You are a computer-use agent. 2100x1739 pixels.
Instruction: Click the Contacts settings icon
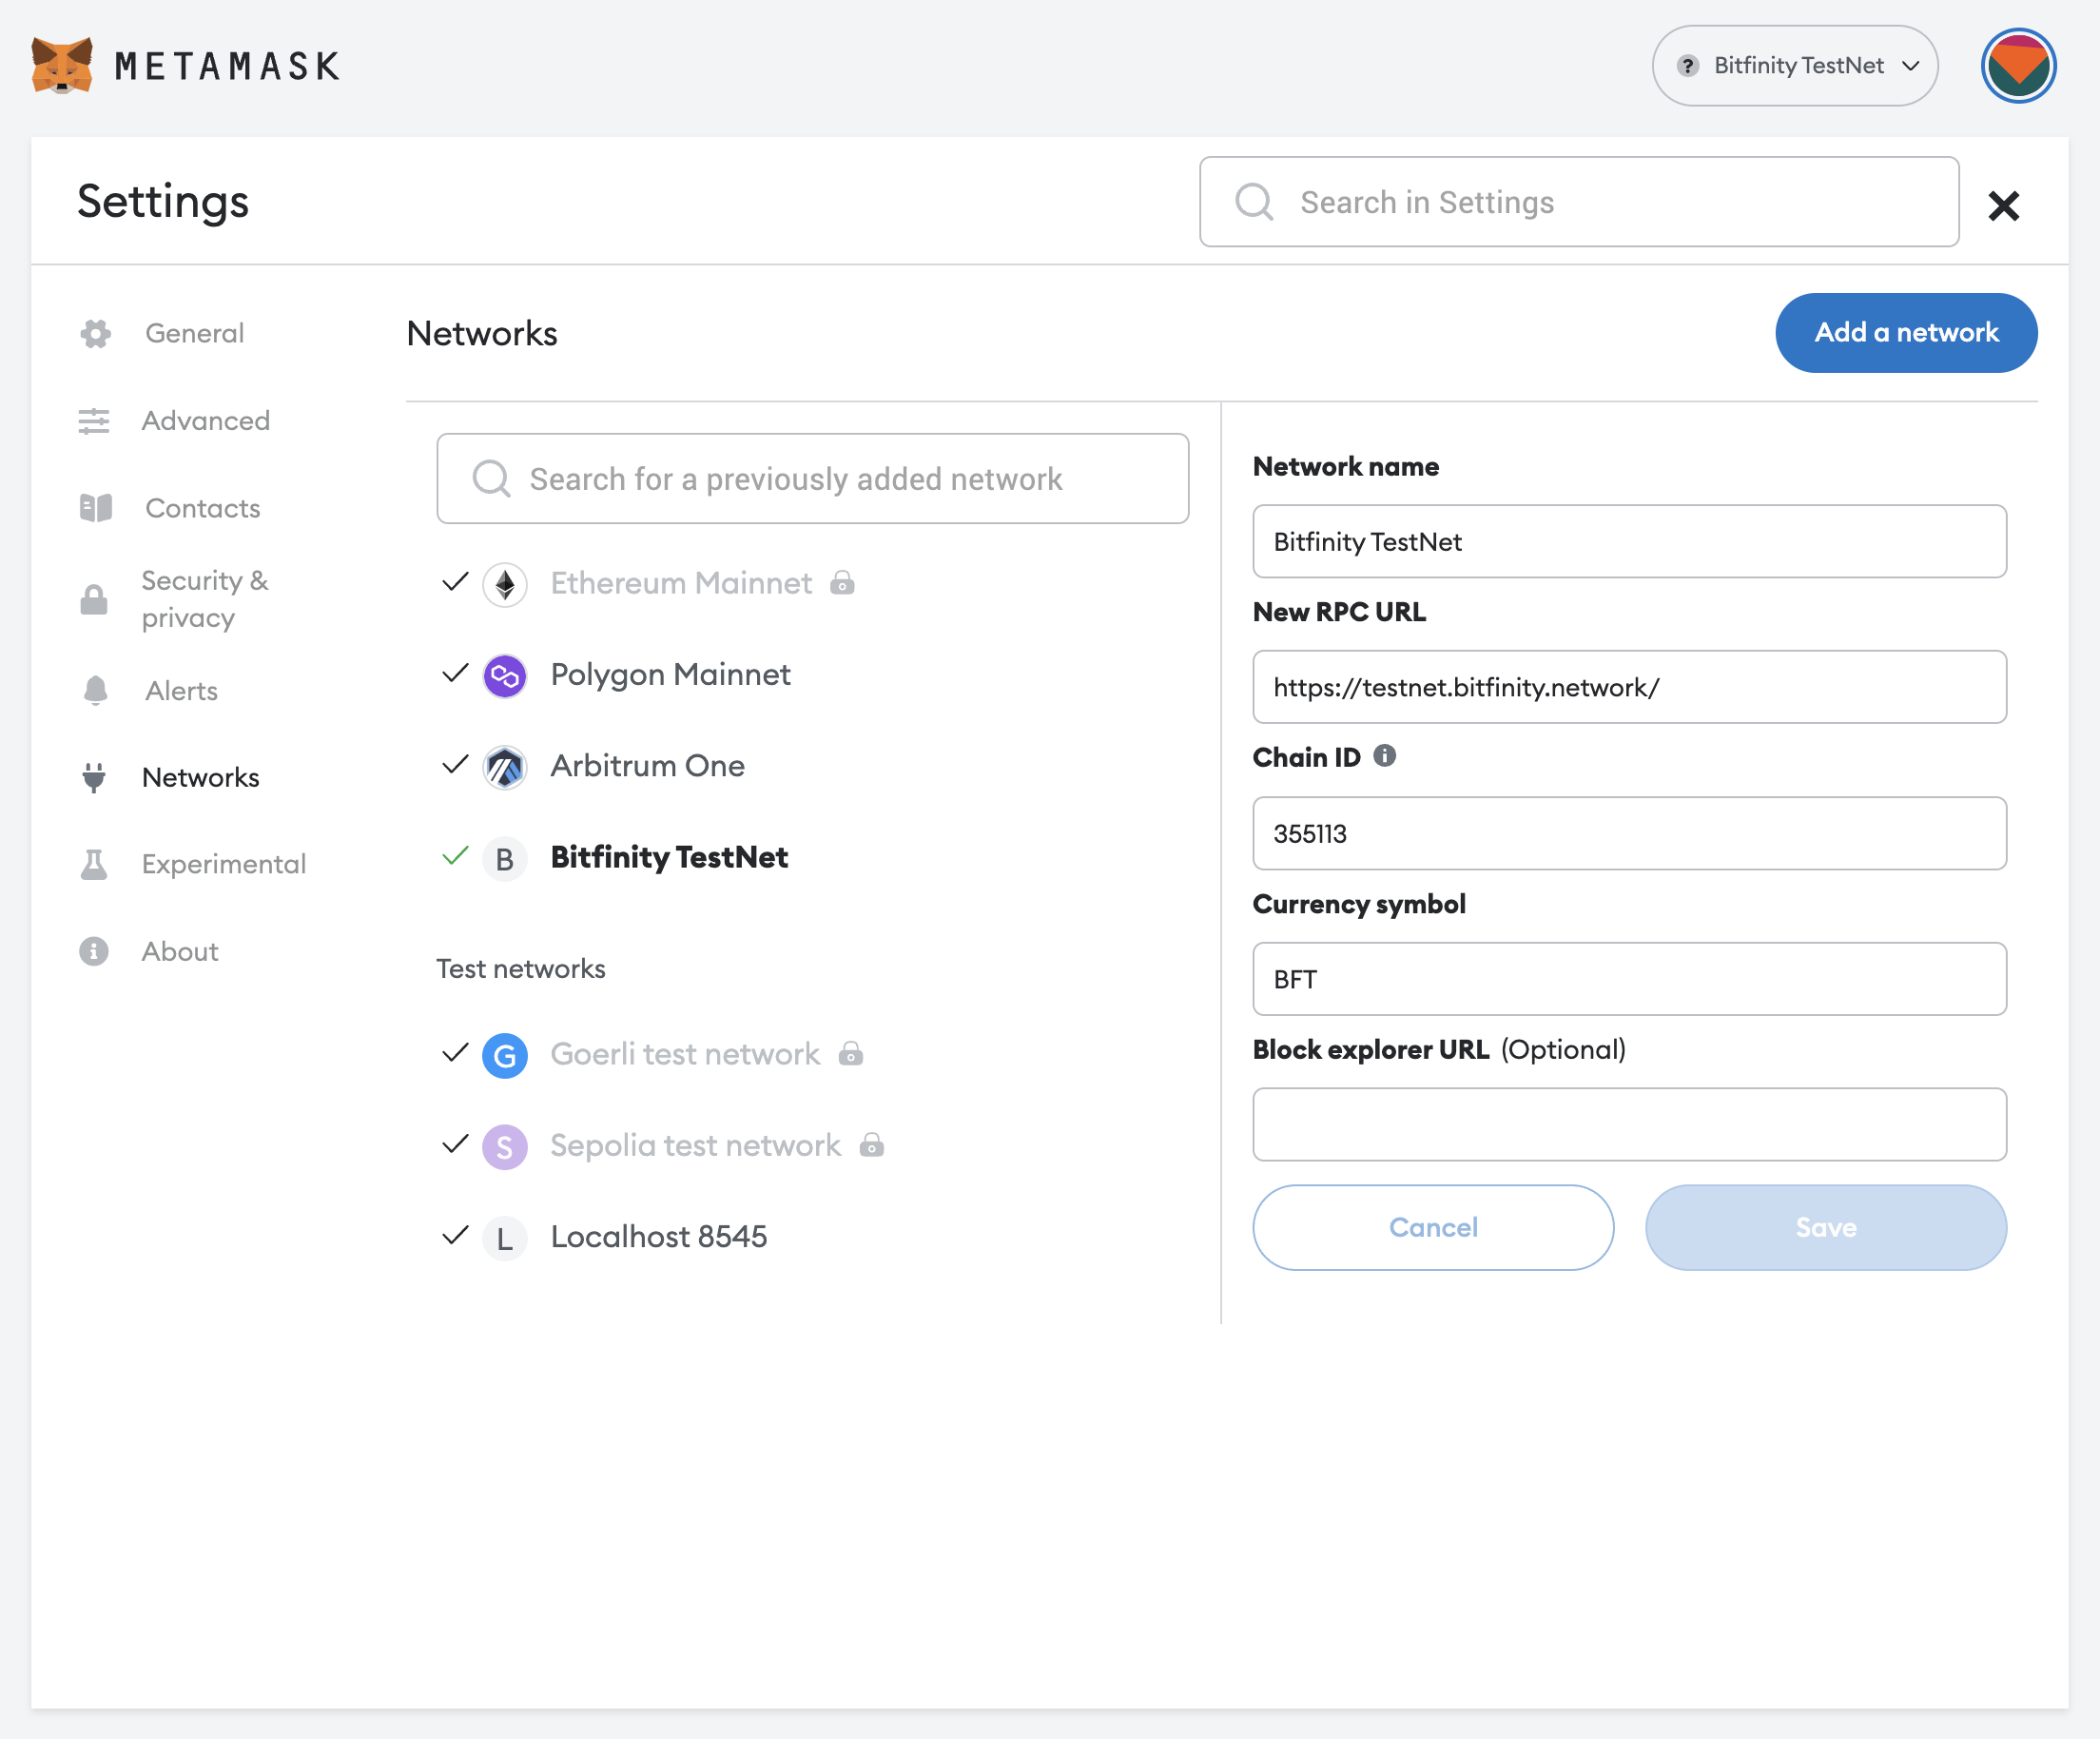click(96, 508)
